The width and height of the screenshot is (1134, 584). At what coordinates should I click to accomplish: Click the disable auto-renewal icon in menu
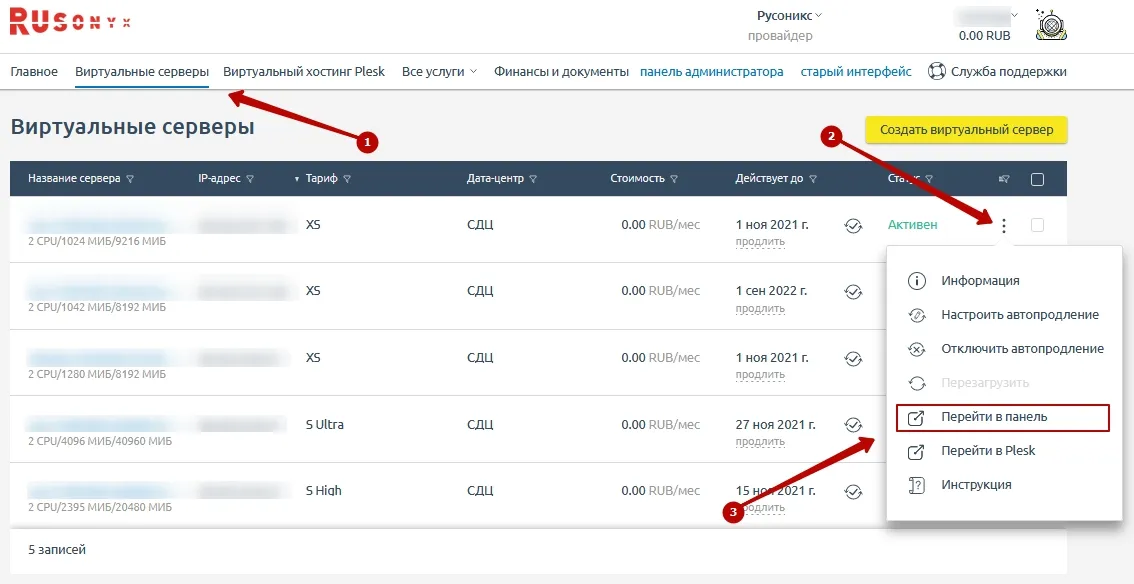click(916, 349)
